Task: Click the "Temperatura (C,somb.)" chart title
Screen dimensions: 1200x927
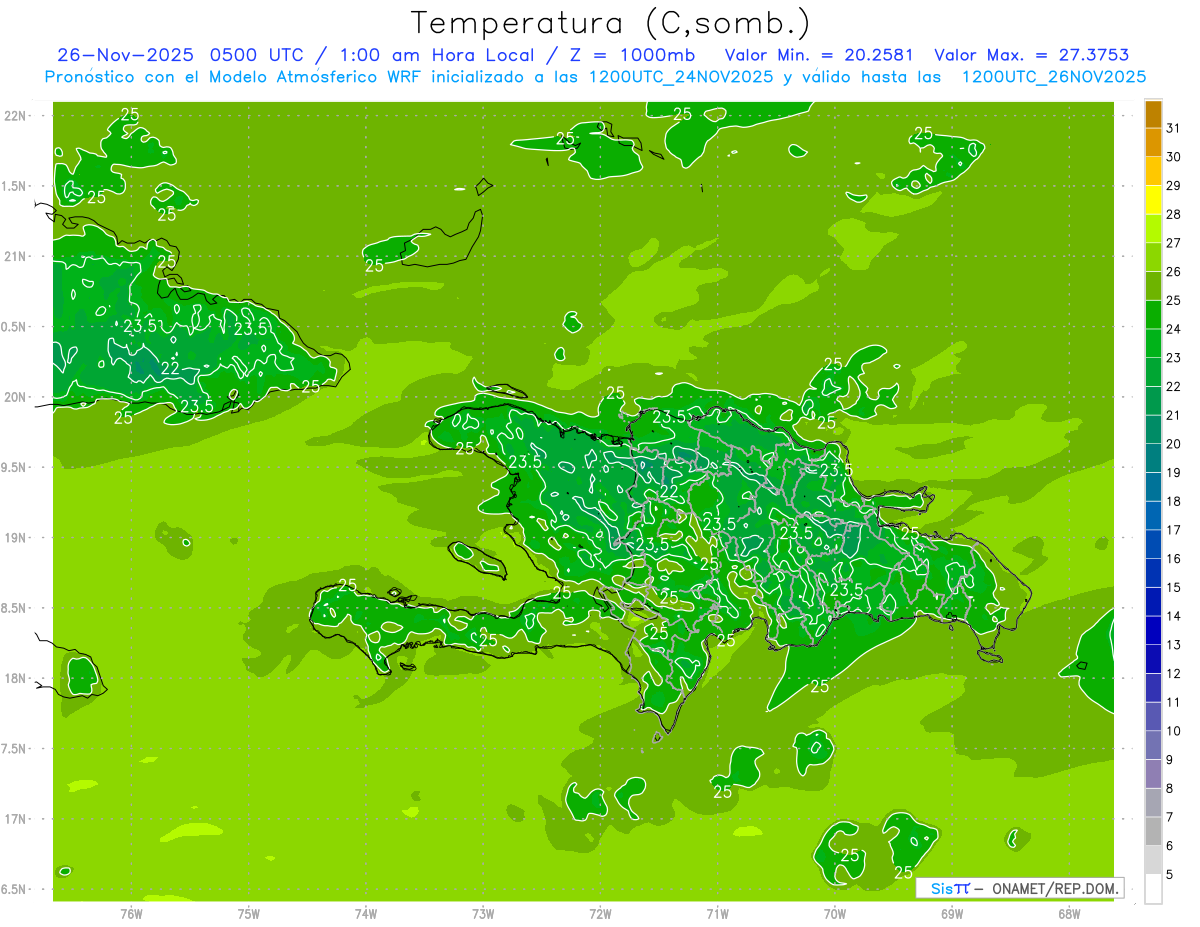Action: [610, 22]
